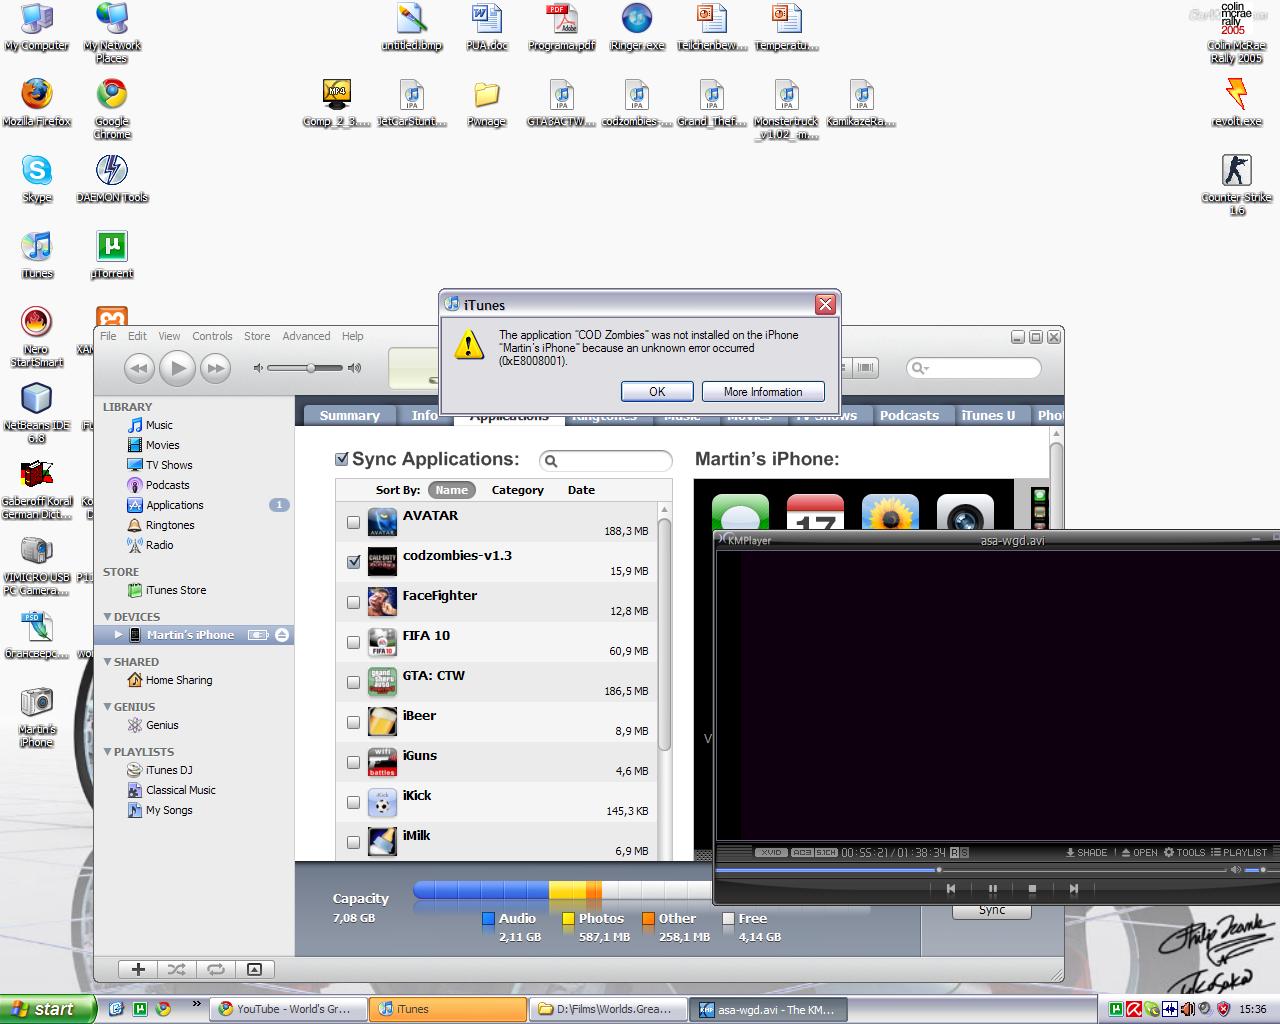The height and width of the screenshot is (1024, 1280).
Task: Click the iTunes fast-forward (next) button
Action: [215, 368]
